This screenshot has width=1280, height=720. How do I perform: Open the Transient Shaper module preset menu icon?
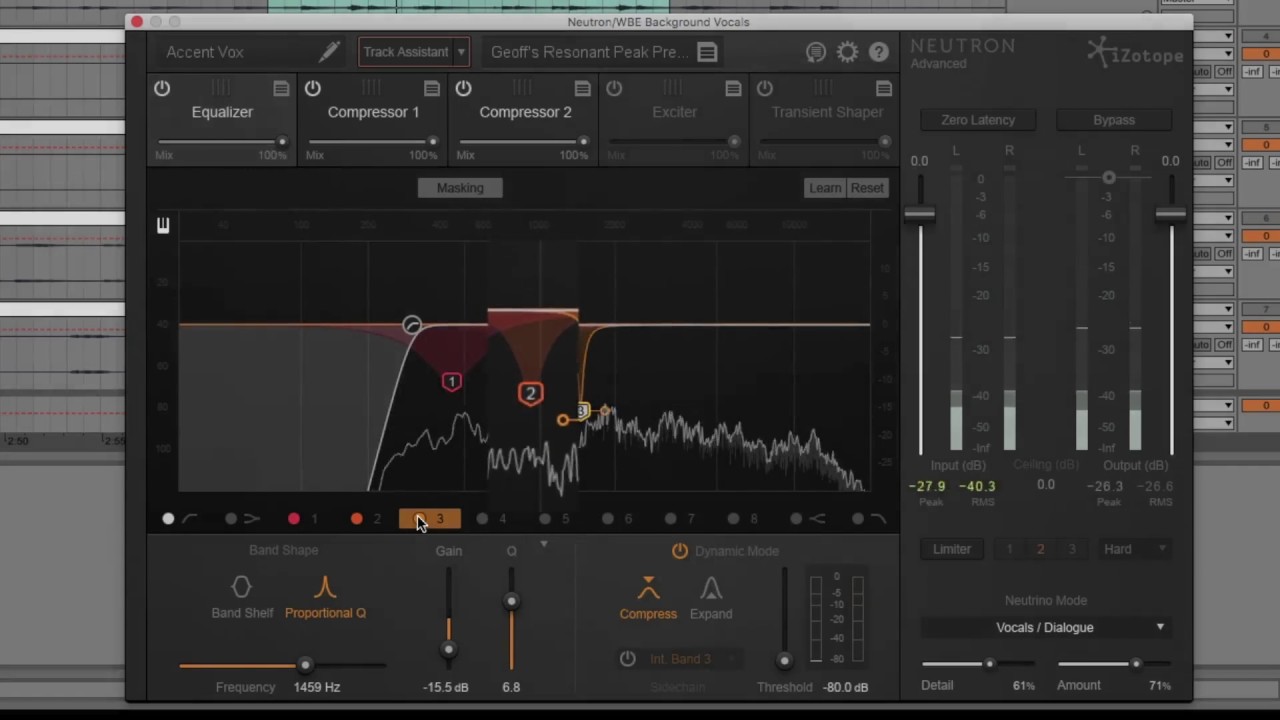click(x=883, y=89)
